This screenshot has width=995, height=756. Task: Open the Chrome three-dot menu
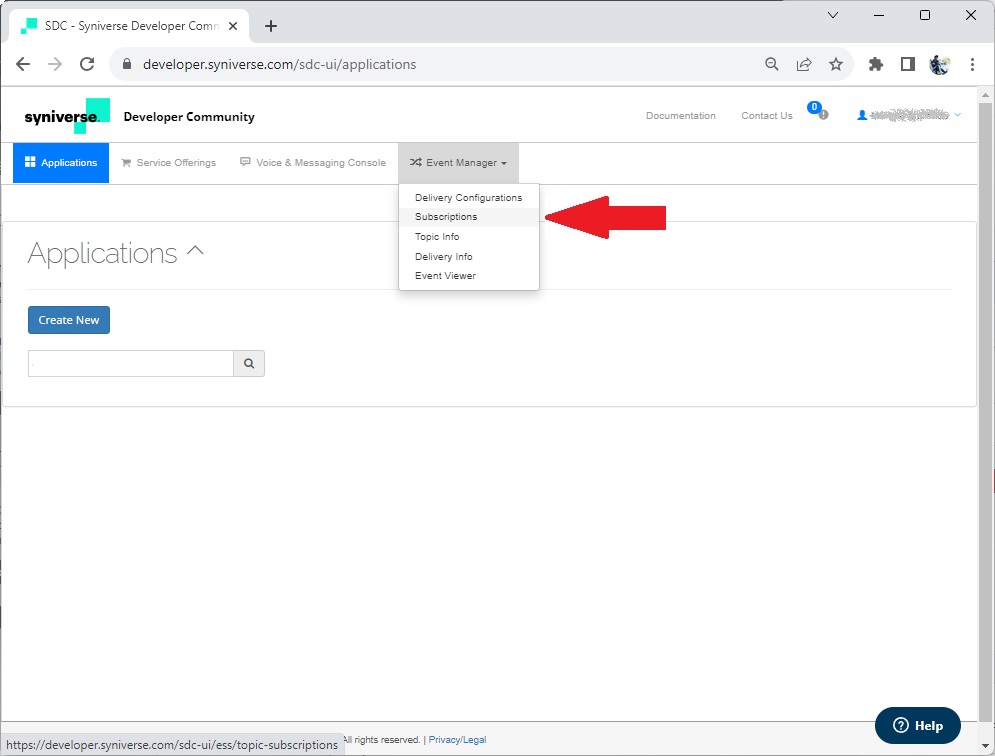tap(972, 64)
